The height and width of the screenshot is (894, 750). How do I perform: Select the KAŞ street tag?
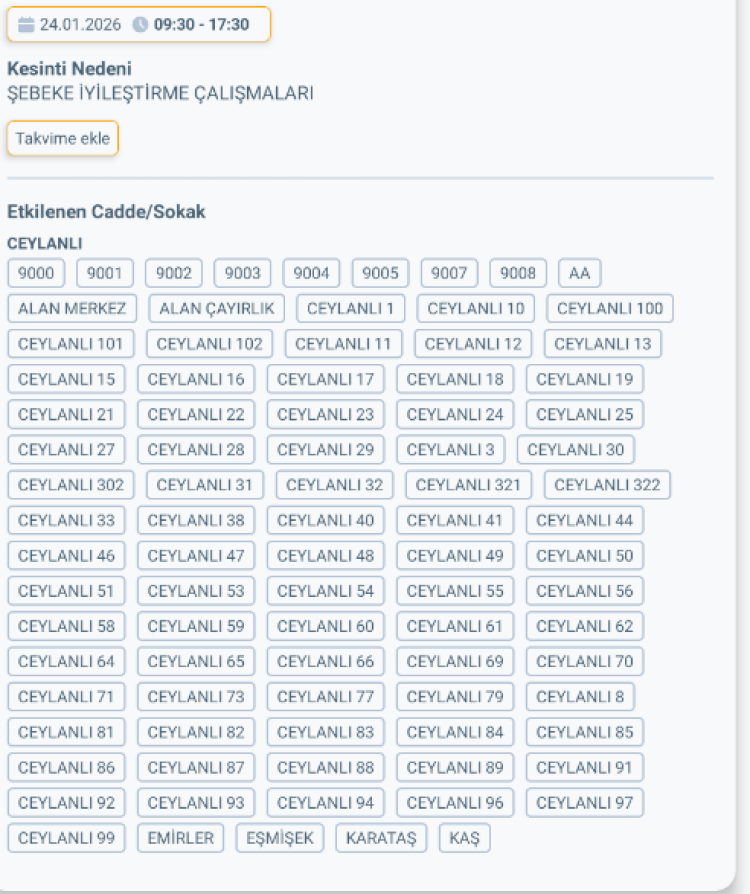(x=466, y=838)
